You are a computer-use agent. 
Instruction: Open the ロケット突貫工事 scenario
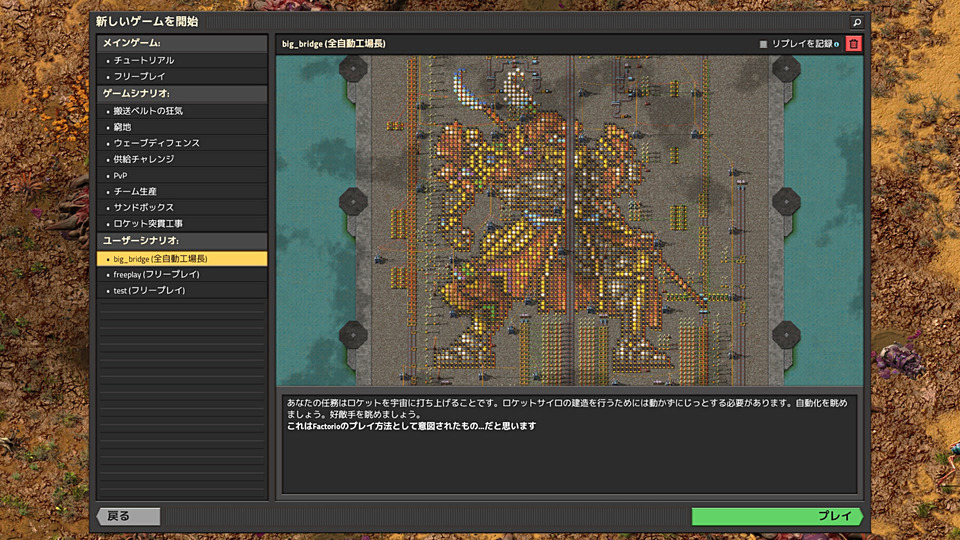[182, 223]
